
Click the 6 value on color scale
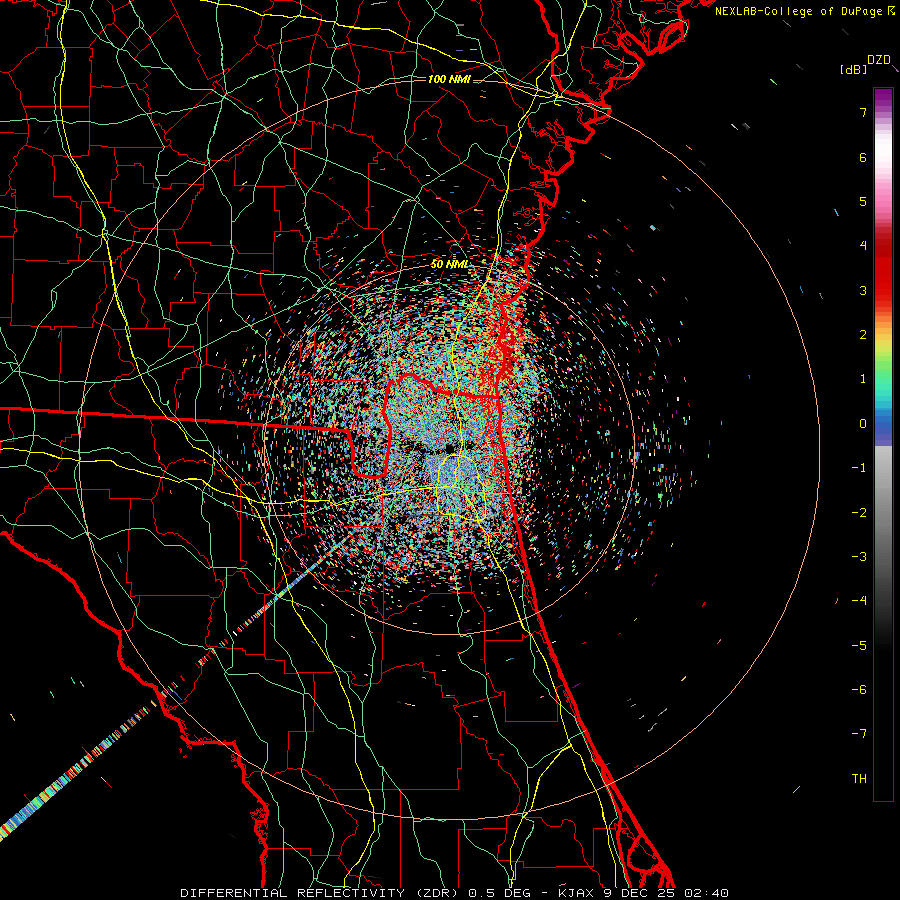coord(863,157)
